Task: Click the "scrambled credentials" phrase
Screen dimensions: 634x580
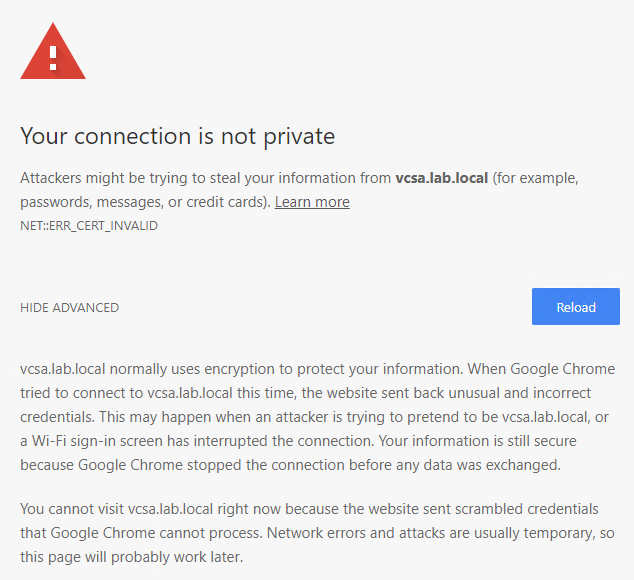Action: 540,510
